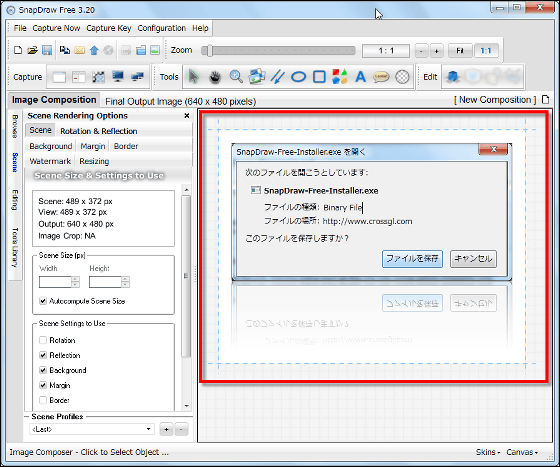Click the first Edit toolbar icon
This screenshot has width=560, height=467.
[x=453, y=77]
